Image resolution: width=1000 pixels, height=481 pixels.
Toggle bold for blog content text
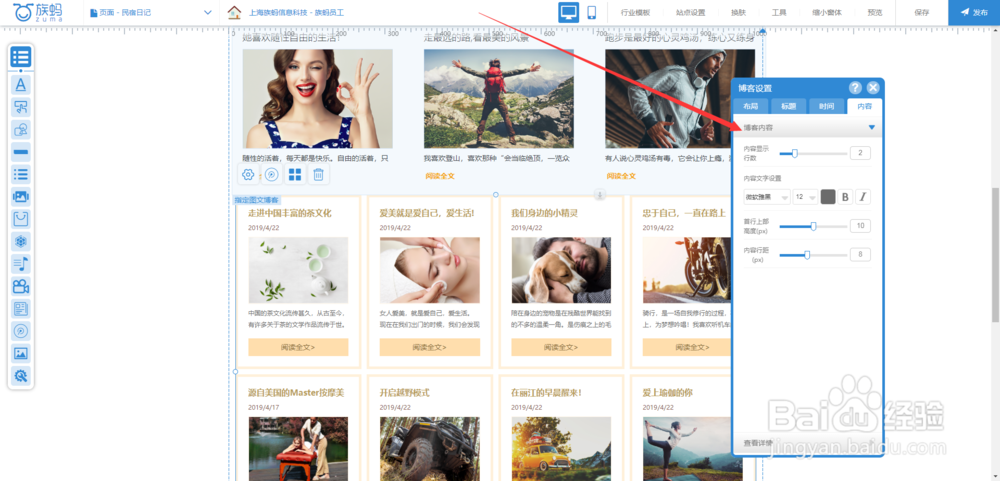(x=845, y=197)
